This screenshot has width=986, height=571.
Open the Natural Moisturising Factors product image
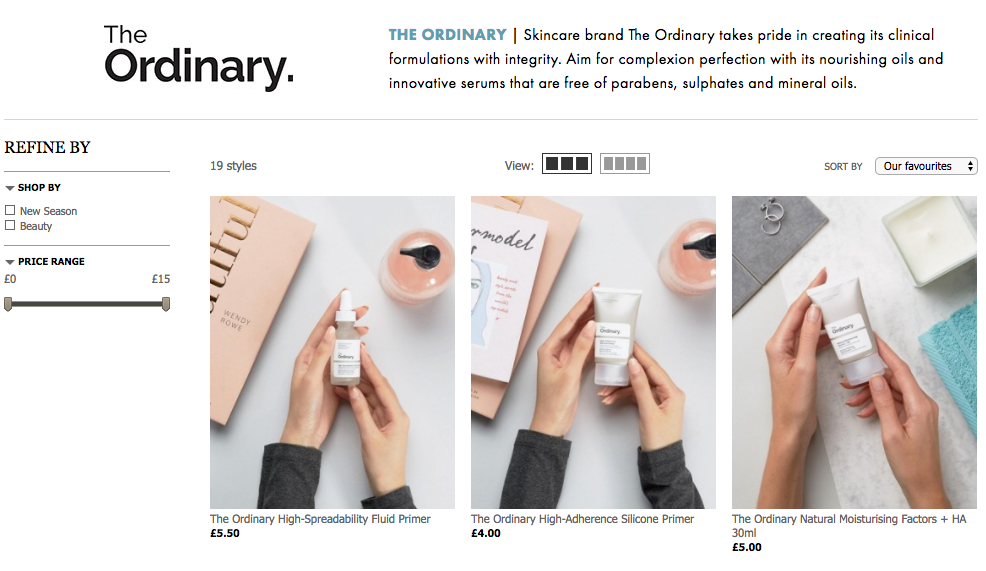pyautogui.click(x=854, y=352)
